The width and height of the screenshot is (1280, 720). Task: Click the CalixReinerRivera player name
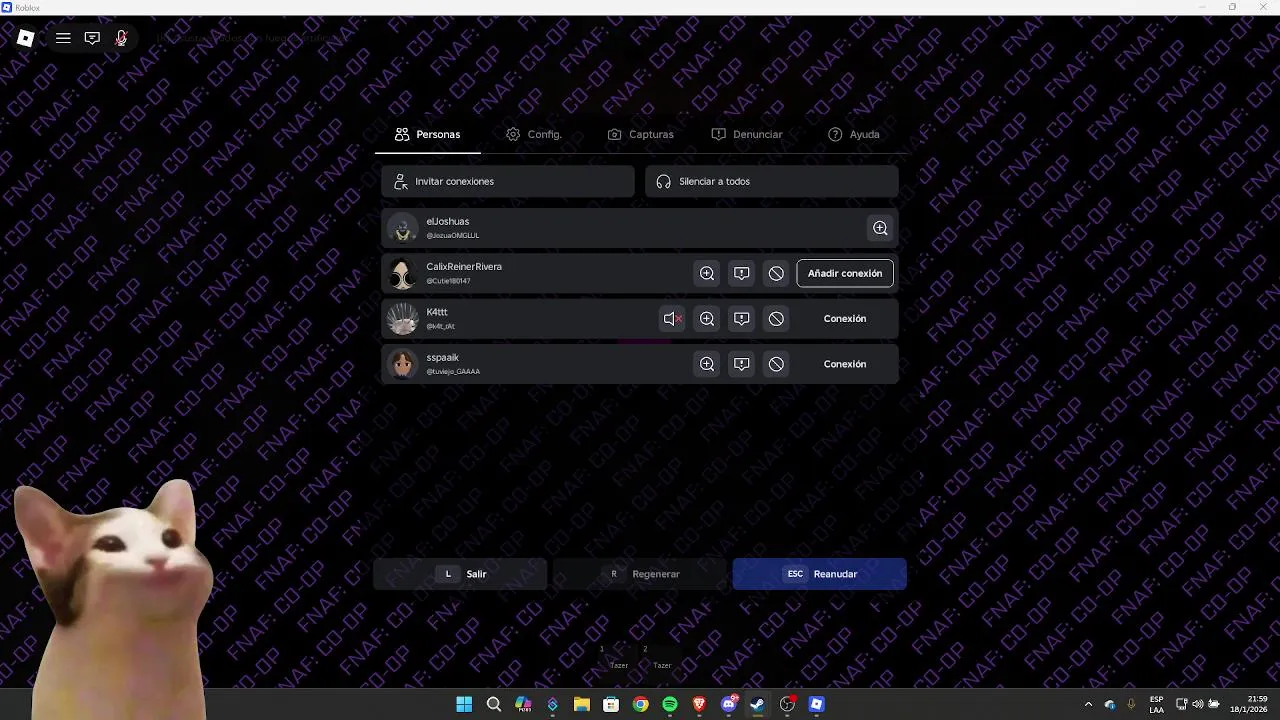coord(464,267)
